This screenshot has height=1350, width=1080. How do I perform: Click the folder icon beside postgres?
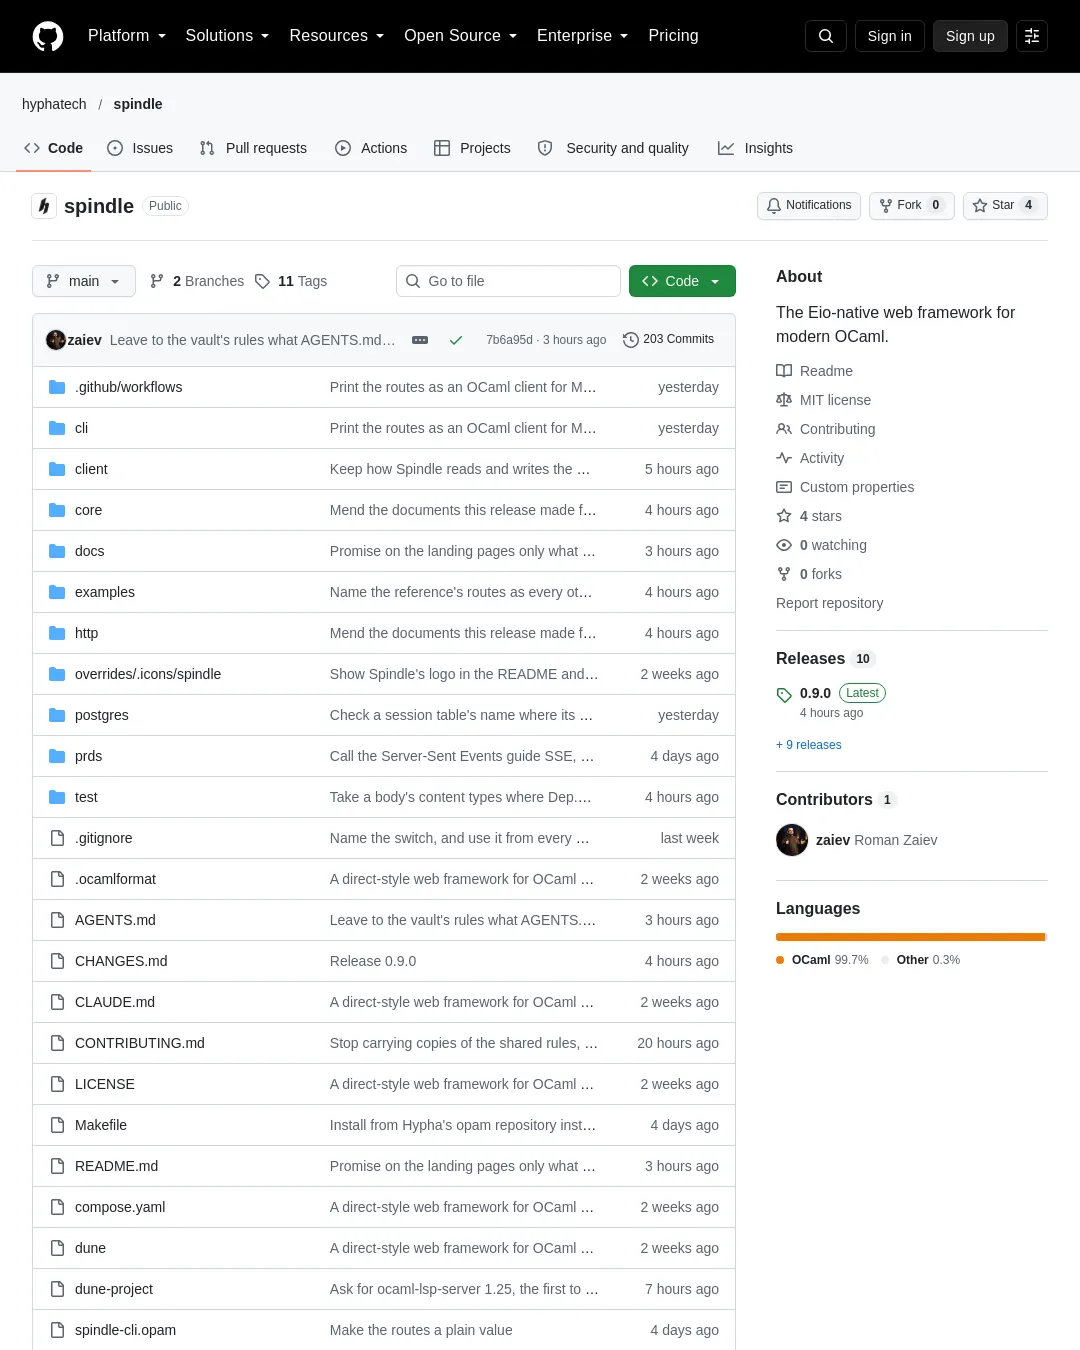(57, 715)
